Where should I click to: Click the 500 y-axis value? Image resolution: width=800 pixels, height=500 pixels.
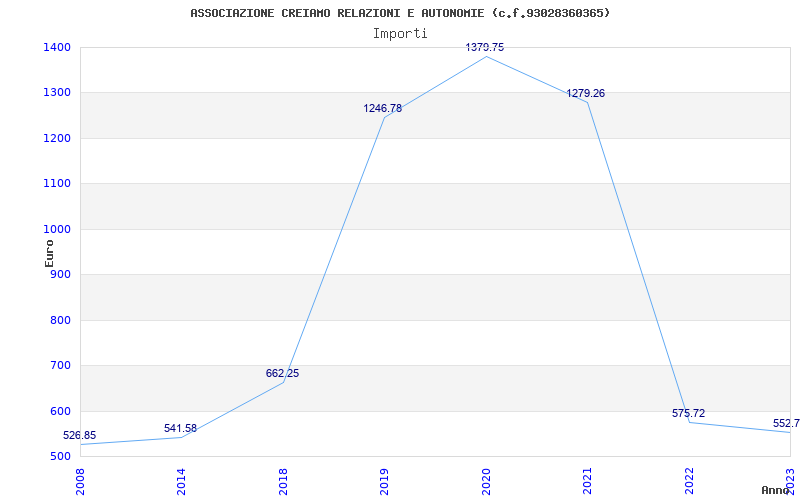tap(58, 457)
